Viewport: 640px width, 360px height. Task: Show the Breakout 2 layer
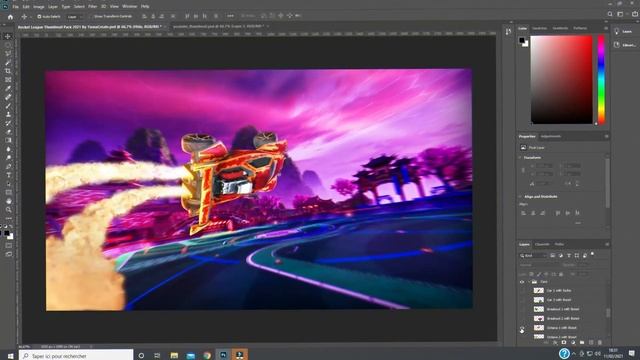(522, 318)
